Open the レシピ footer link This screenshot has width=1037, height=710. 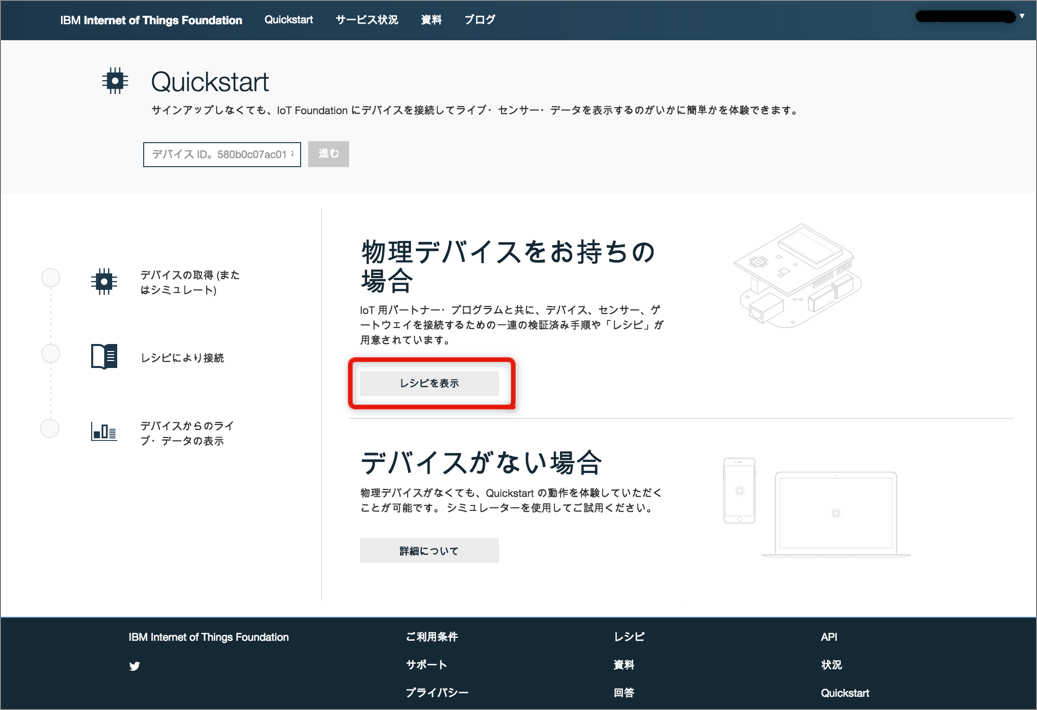629,637
